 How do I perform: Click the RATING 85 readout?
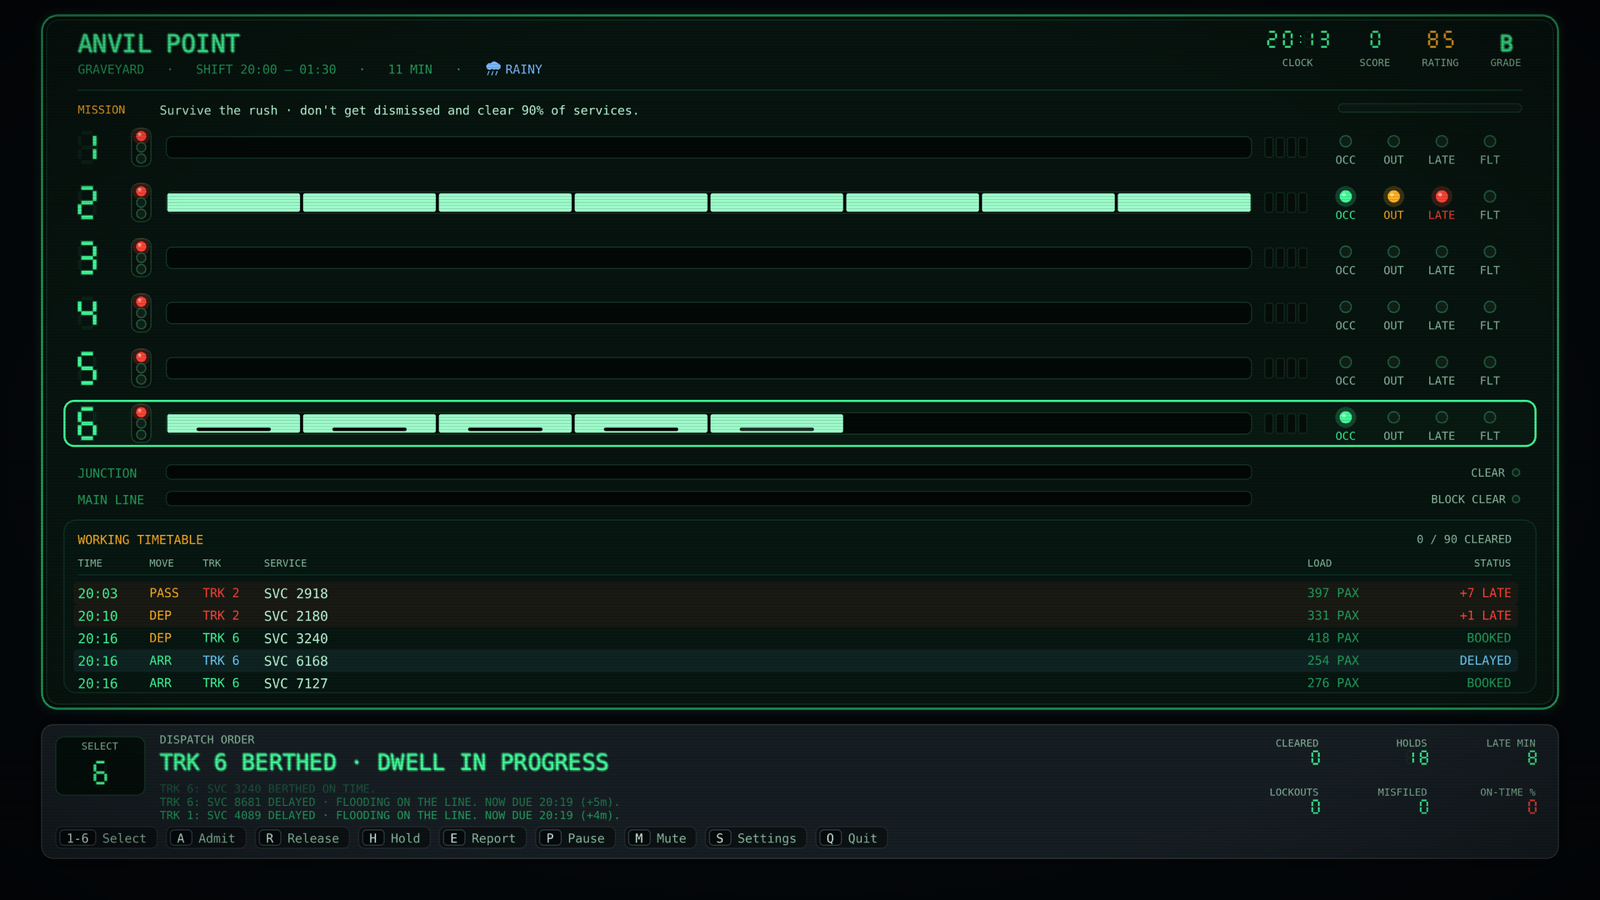click(1440, 48)
